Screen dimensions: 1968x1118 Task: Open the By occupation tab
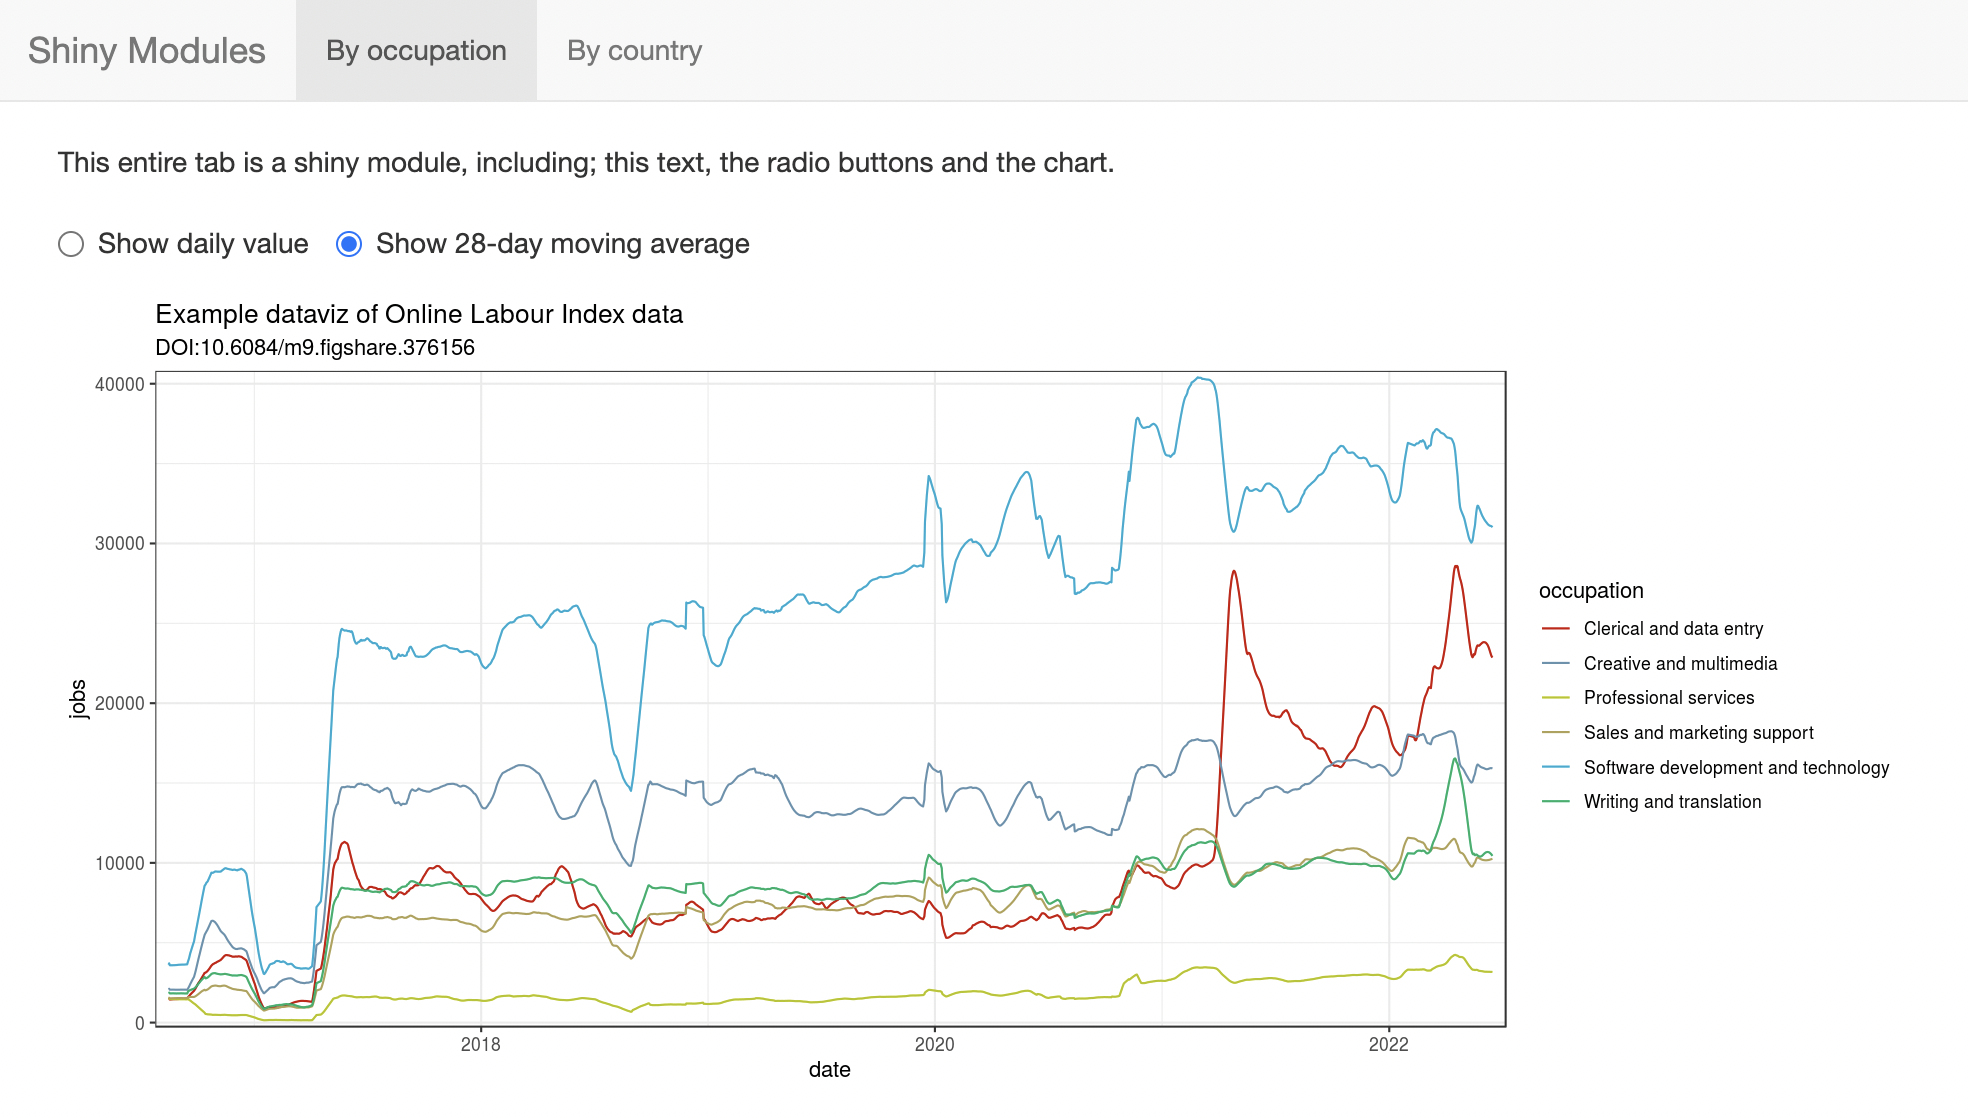(x=416, y=50)
